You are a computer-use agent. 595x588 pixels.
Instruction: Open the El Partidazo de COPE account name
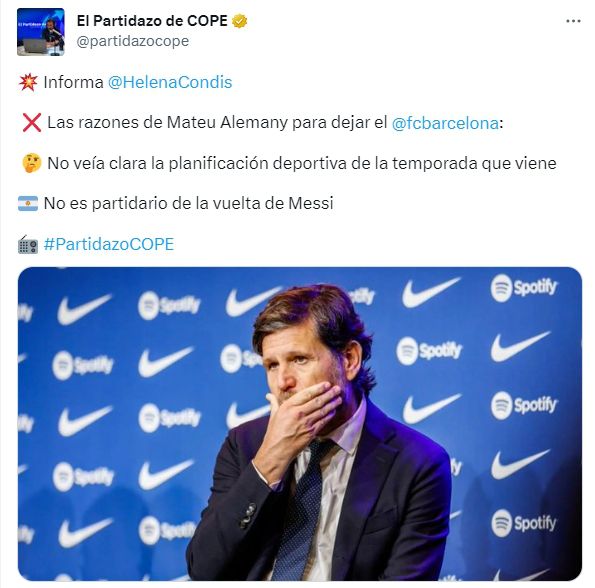(x=152, y=21)
